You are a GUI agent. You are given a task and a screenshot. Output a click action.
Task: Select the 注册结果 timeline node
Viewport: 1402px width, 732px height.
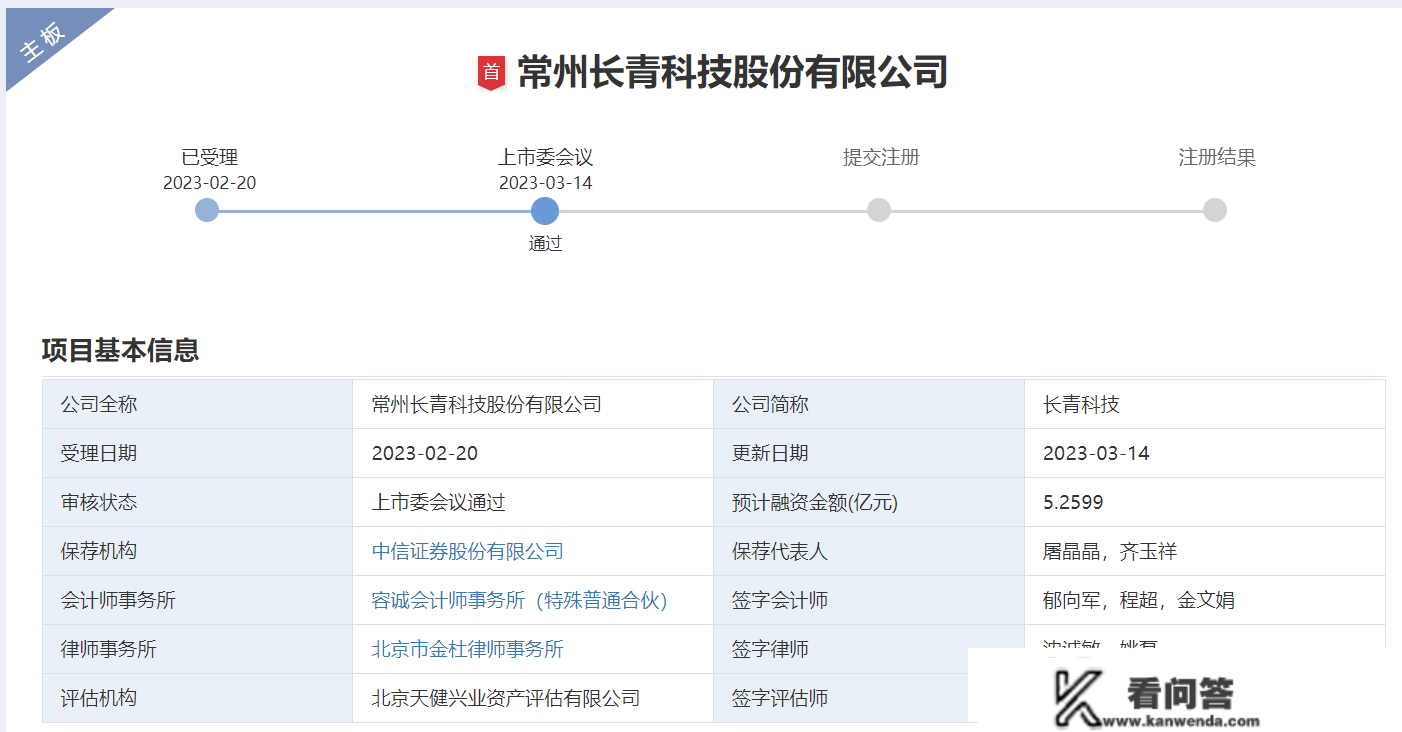(x=1215, y=210)
